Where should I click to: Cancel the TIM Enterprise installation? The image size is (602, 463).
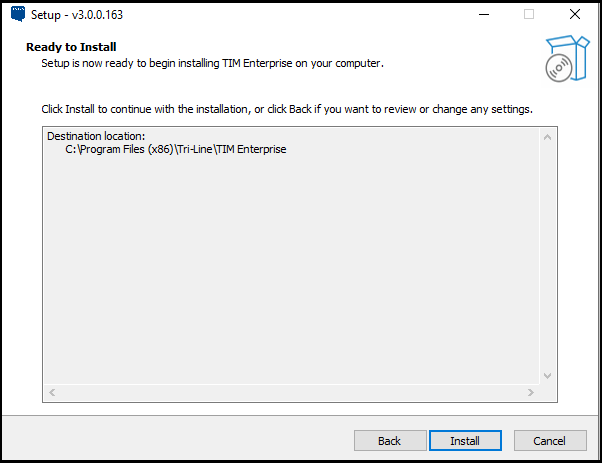pos(550,440)
